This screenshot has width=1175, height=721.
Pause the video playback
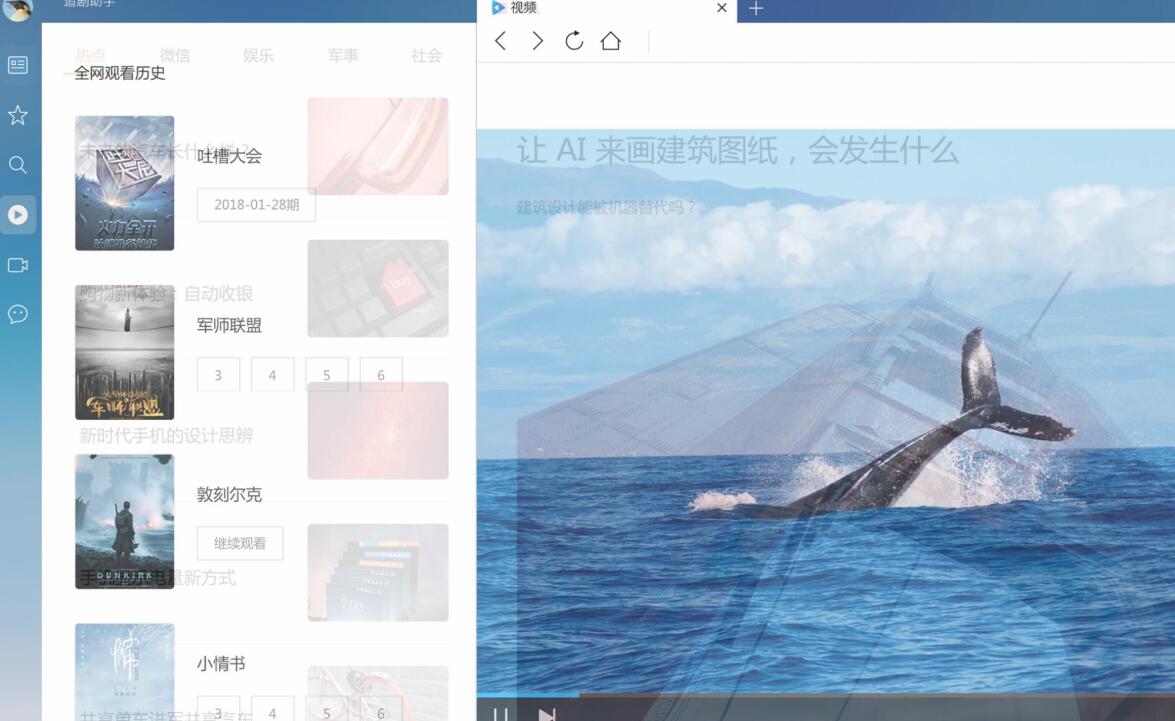(501, 714)
